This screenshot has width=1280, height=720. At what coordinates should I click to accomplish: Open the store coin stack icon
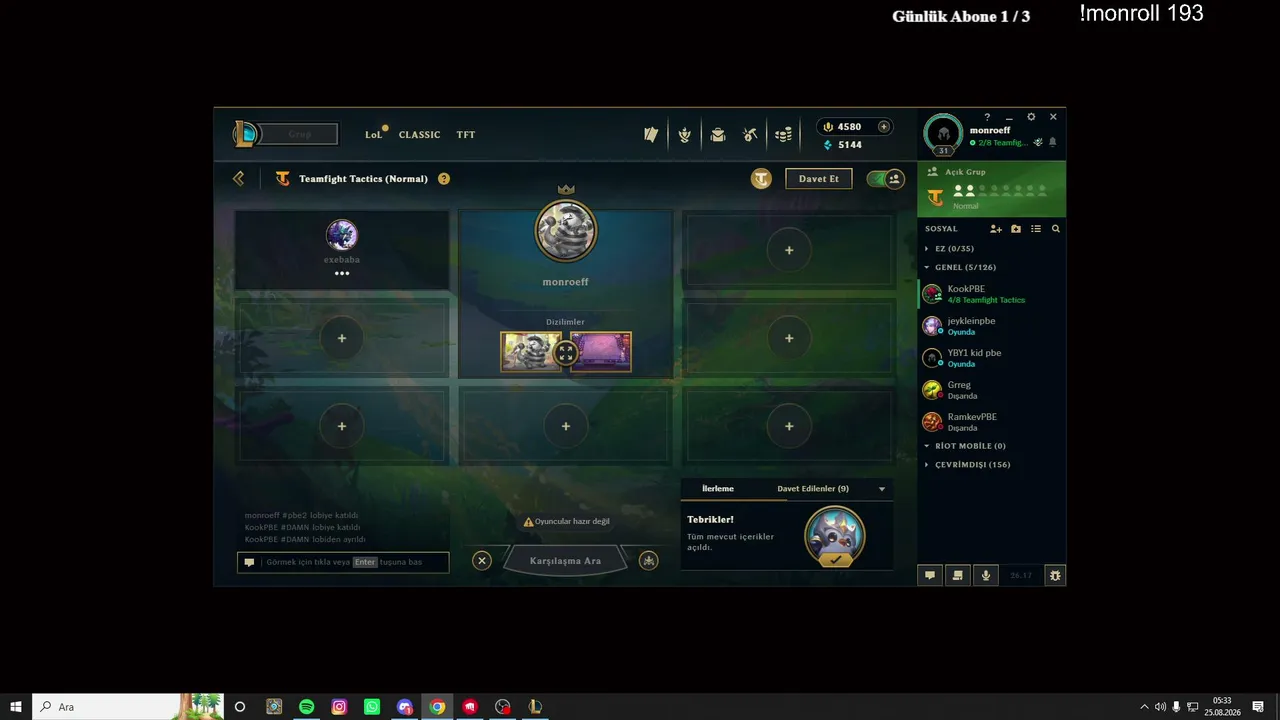tap(783, 134)
